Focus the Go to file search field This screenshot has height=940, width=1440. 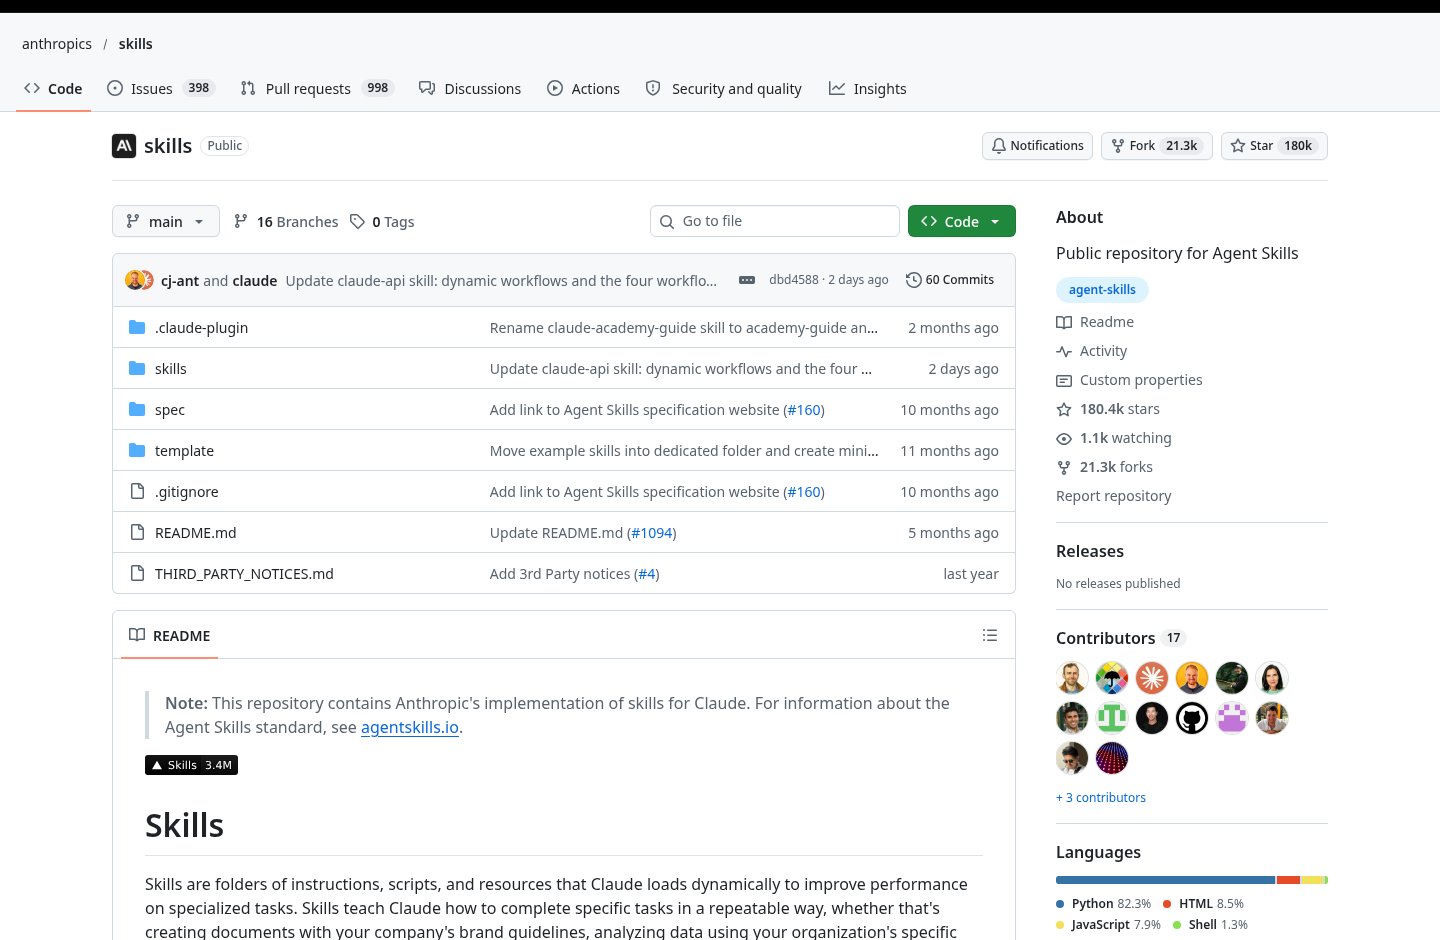pos(775,221)
